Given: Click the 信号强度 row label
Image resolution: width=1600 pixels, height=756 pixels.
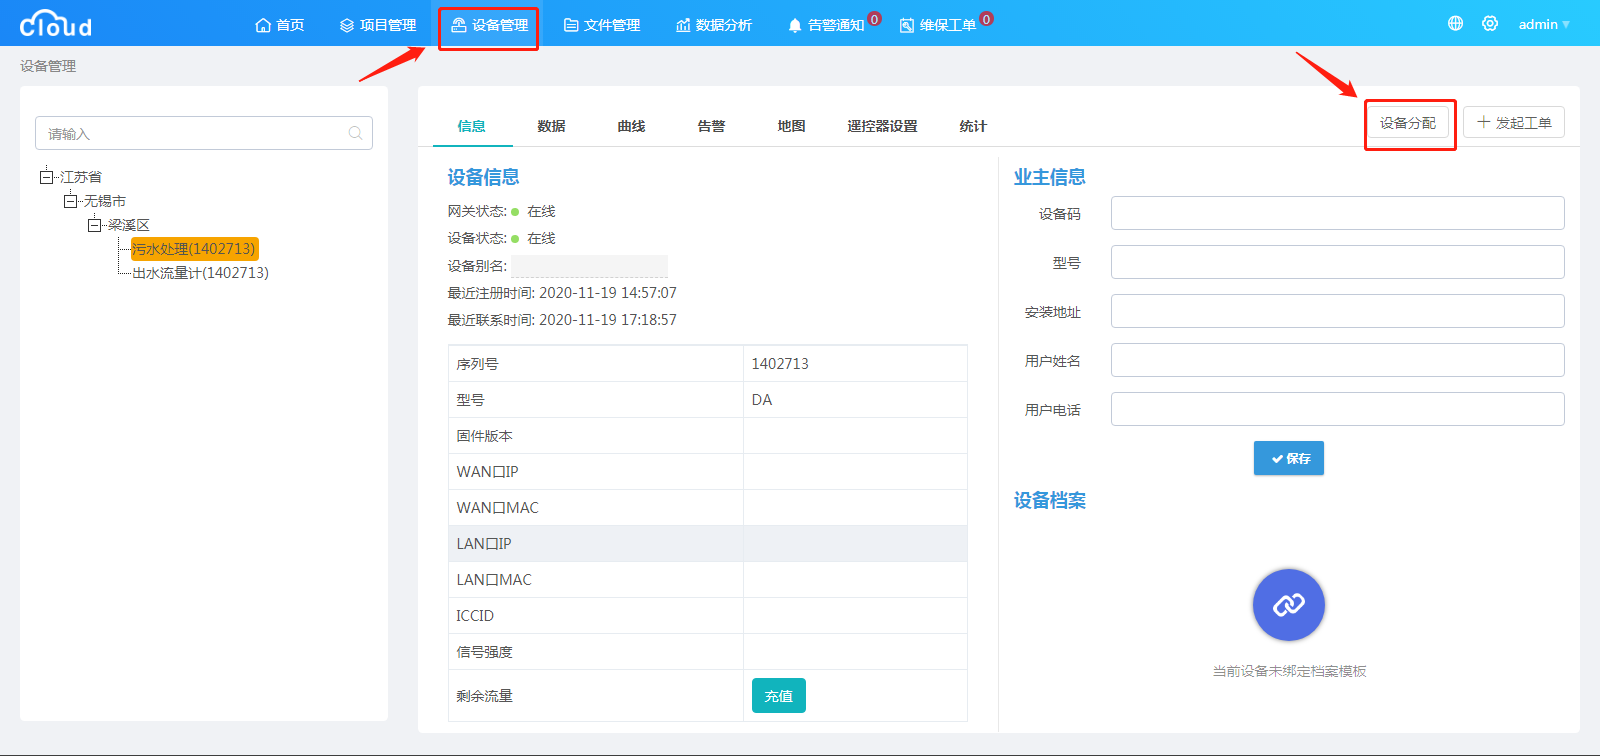Looking at the screenshot, I should (x=484, y=652).
